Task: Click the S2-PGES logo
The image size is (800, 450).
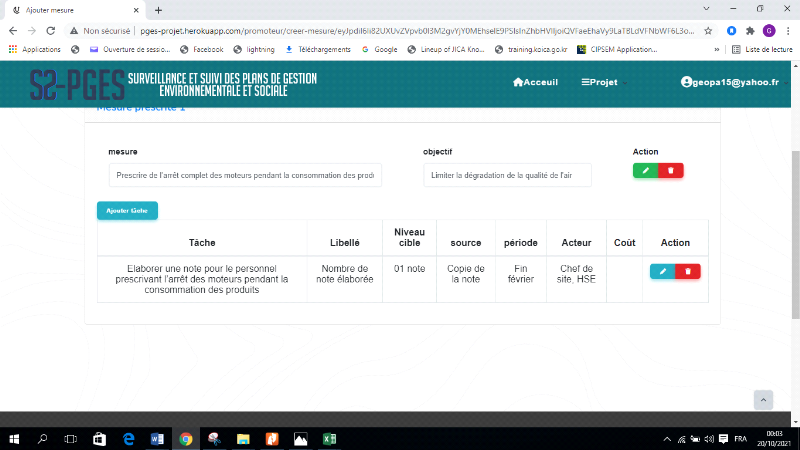Action: pyautogui.click(x=77, y=85)
